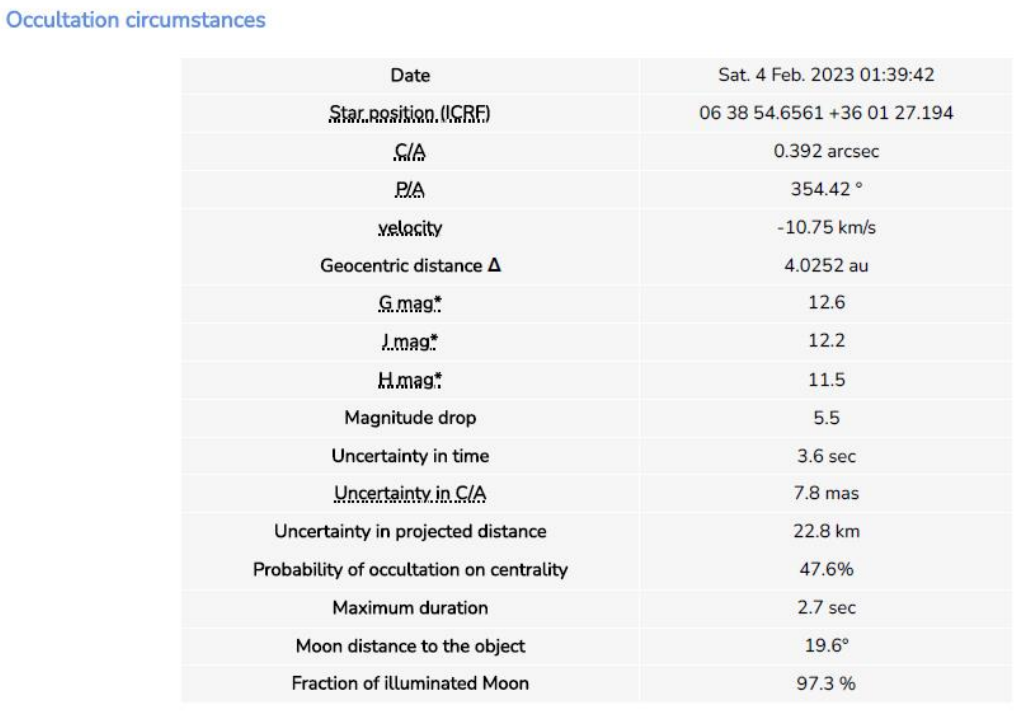Click the 354.42 ° position angle value
This screenshot has width=1020, height=712.
click(826, 189)
